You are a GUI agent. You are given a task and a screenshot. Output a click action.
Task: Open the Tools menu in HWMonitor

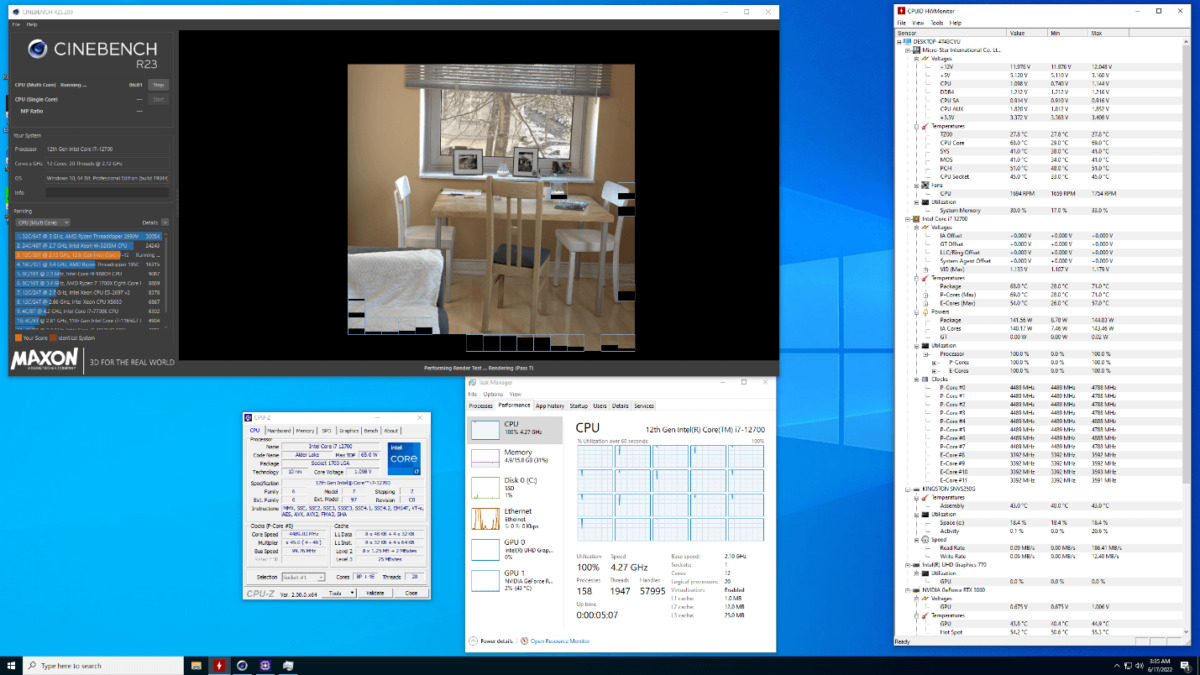coord(936,22)
